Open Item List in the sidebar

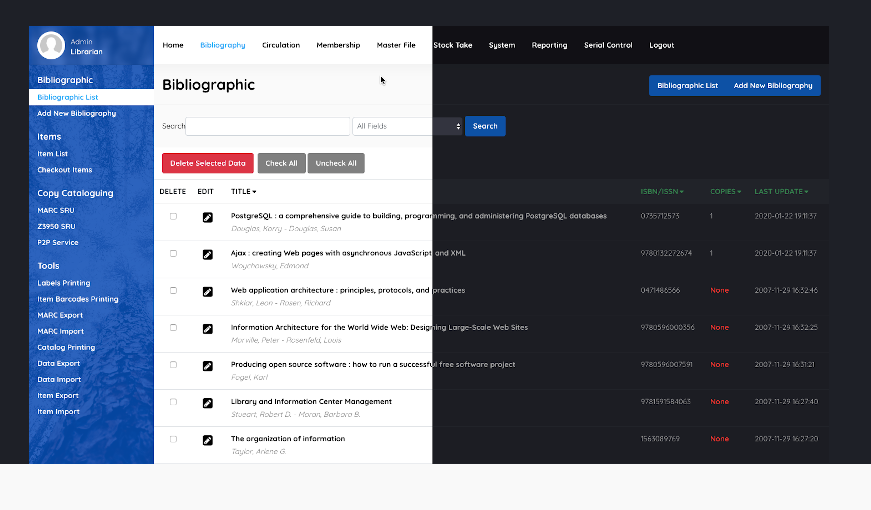point(52,154)
